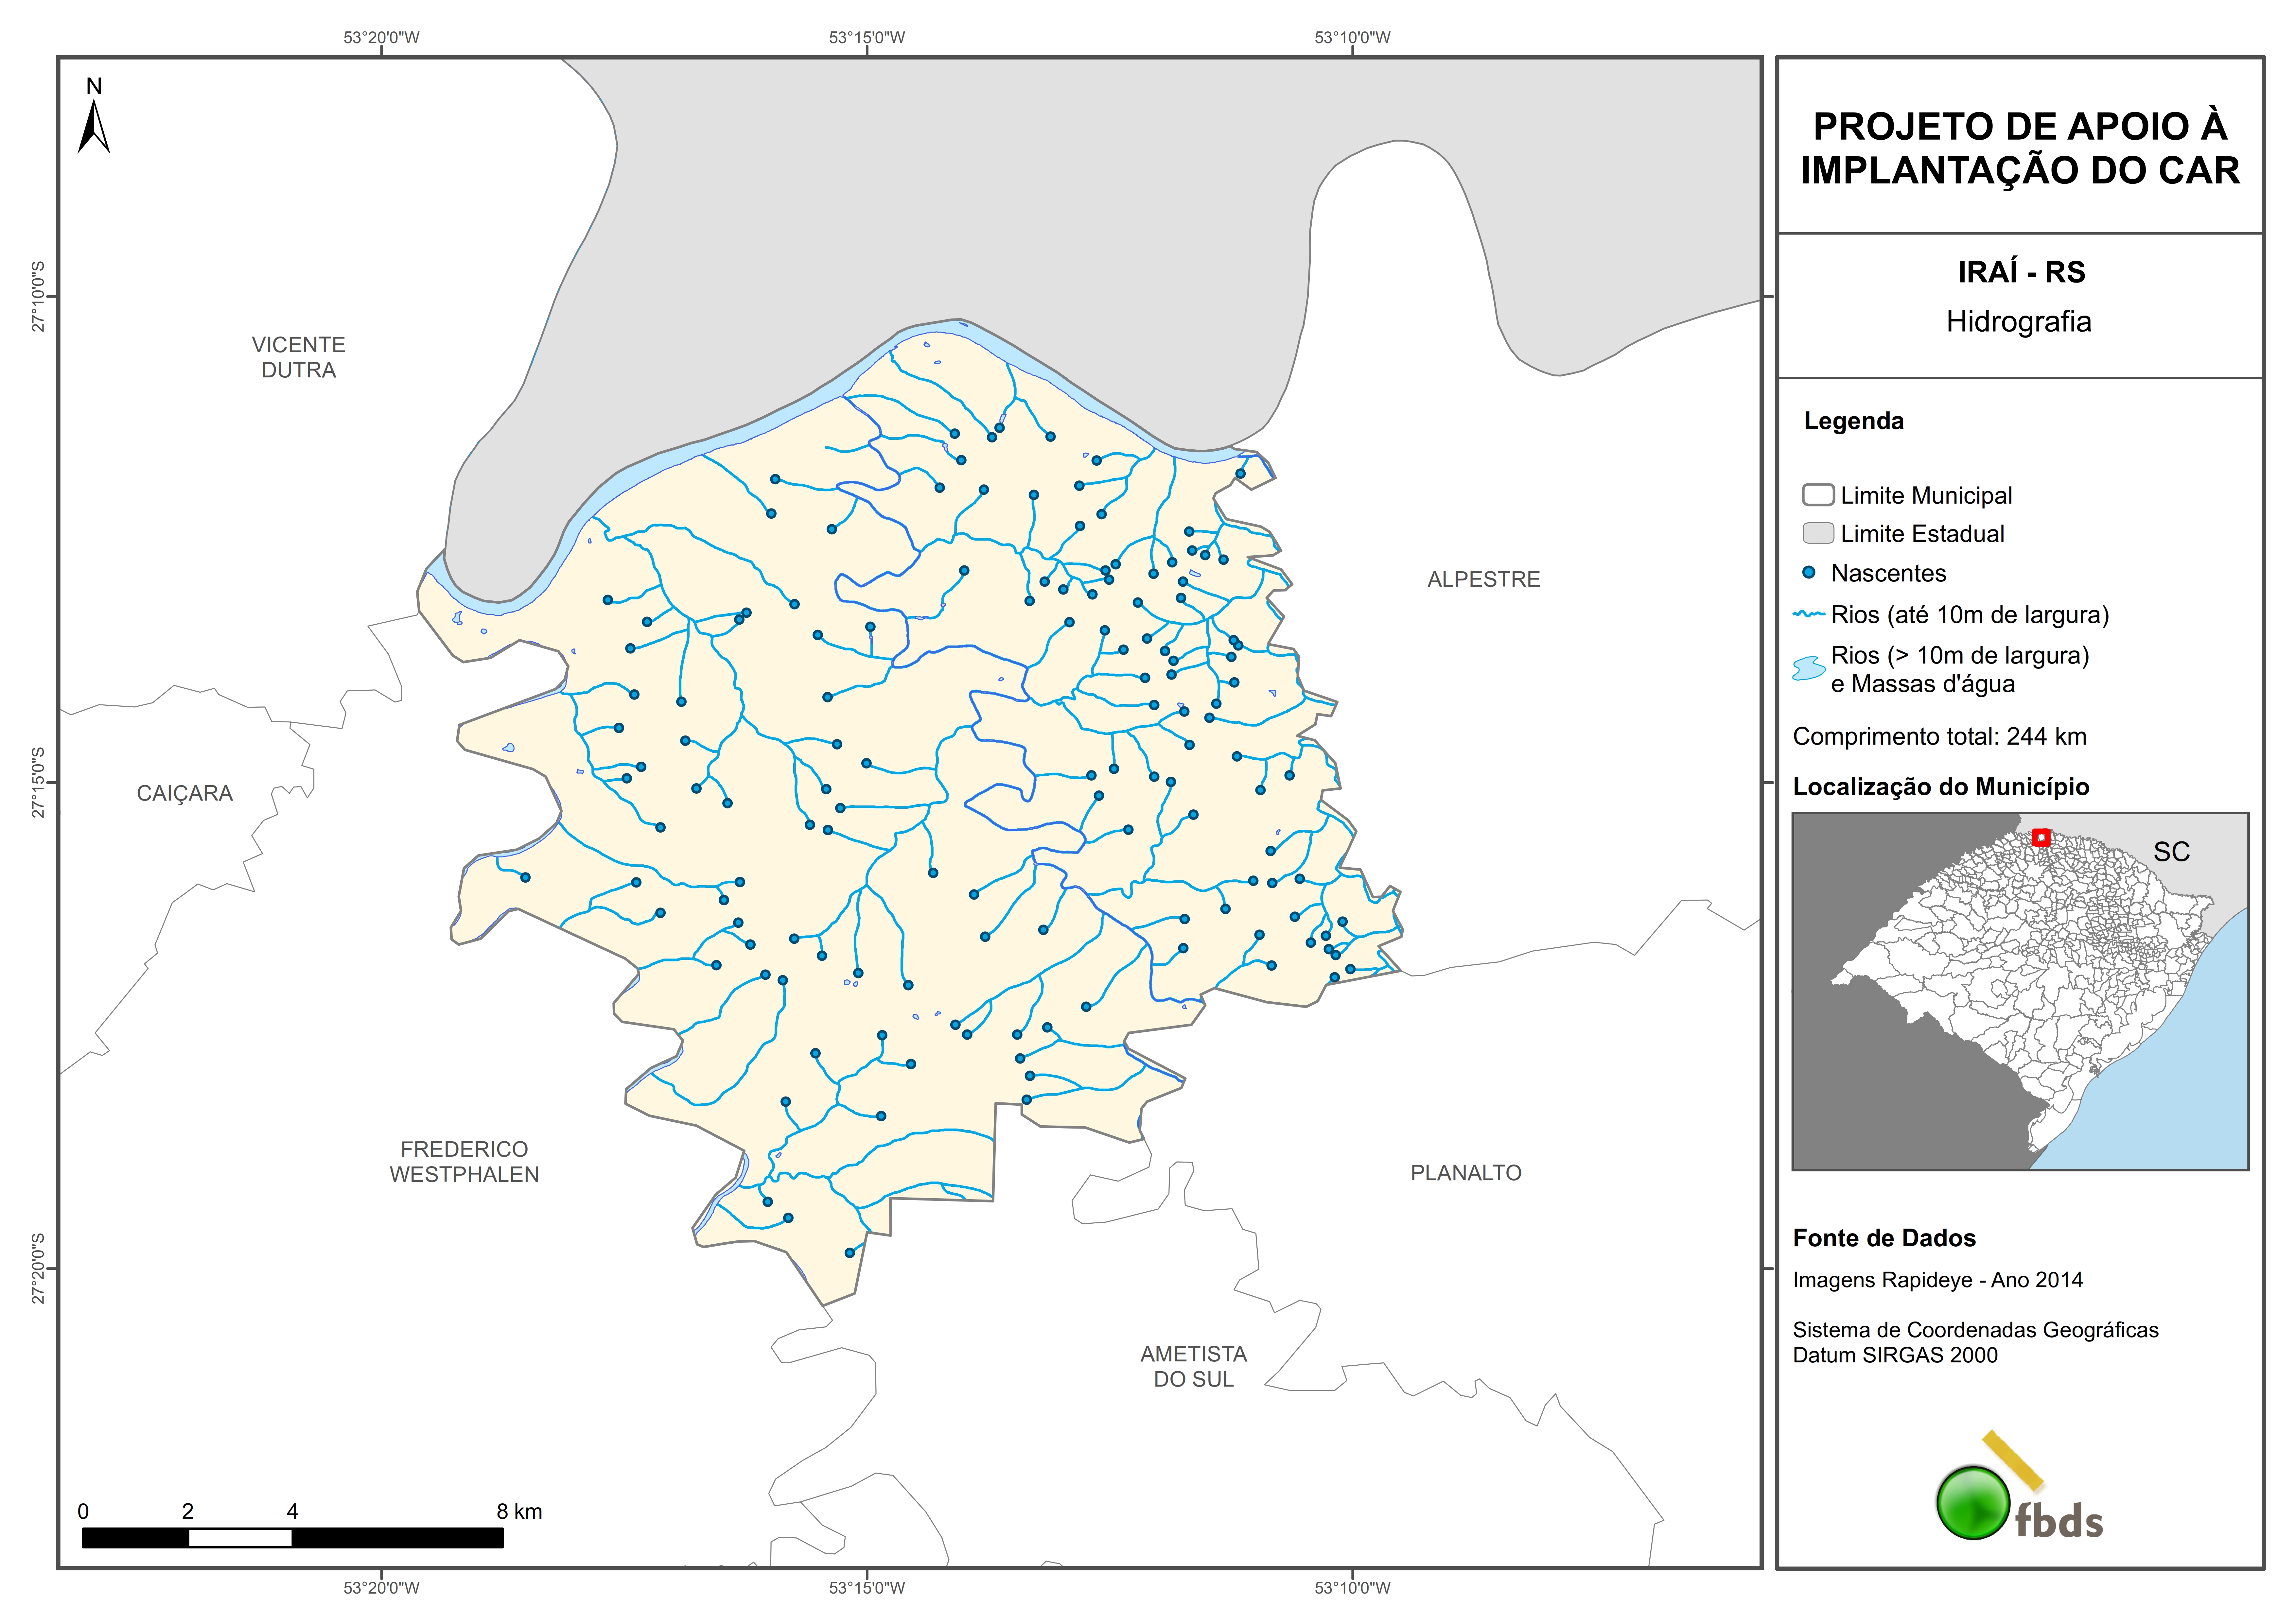Click the CAIÇARA municipality label
The image size is (2295, 1624).
[x=185, y=793]
